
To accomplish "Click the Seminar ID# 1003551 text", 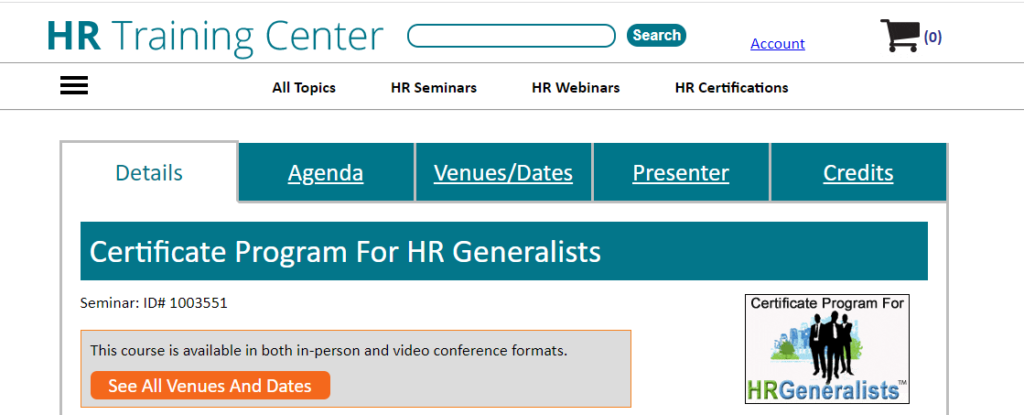I will coord(153,303).
